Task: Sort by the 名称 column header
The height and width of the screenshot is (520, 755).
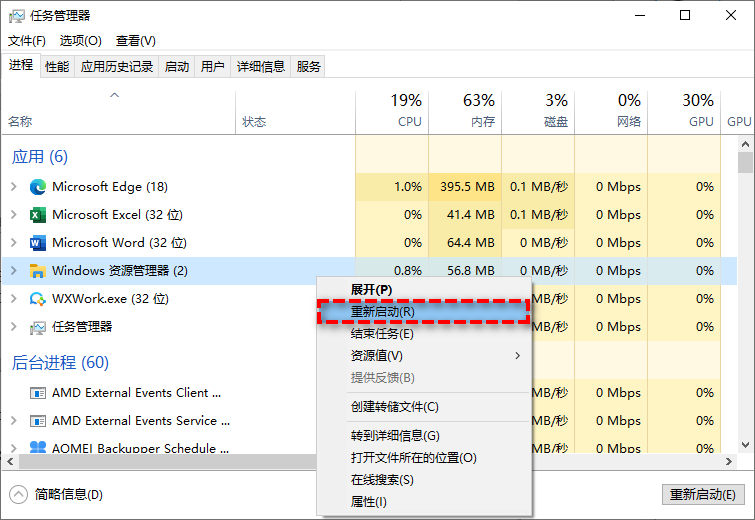Action: [118, 112]
